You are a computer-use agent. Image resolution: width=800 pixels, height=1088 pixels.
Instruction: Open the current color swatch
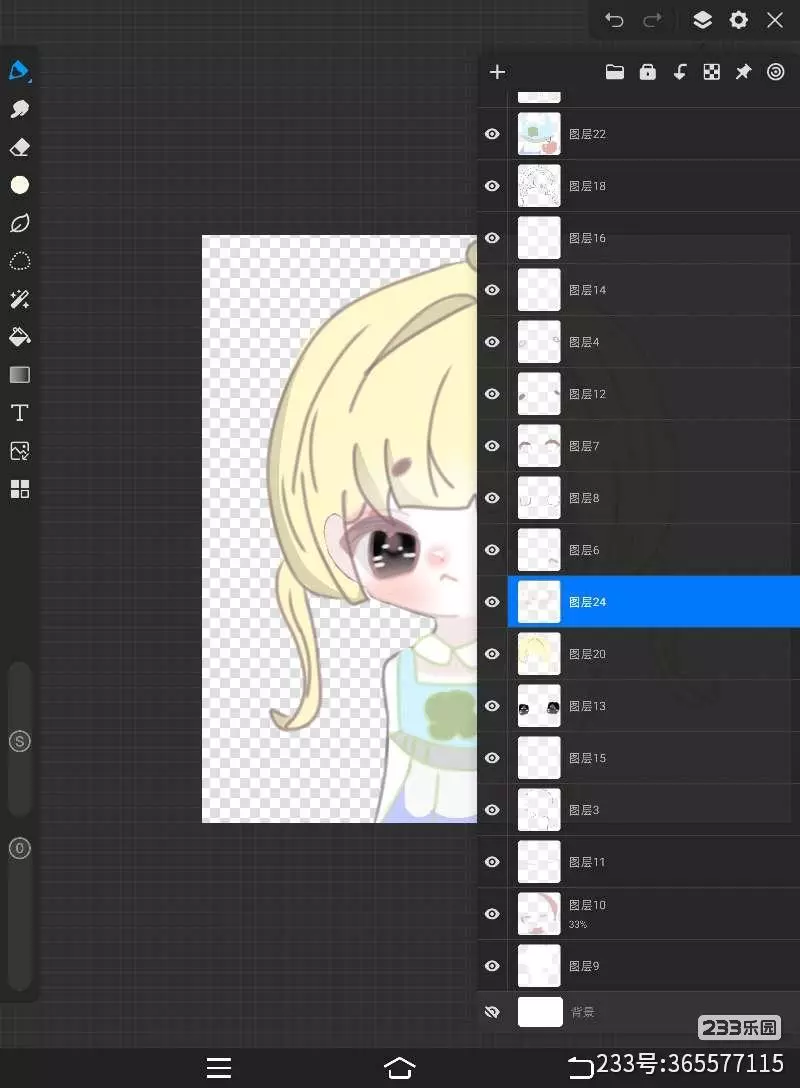[x=20, y=185]
